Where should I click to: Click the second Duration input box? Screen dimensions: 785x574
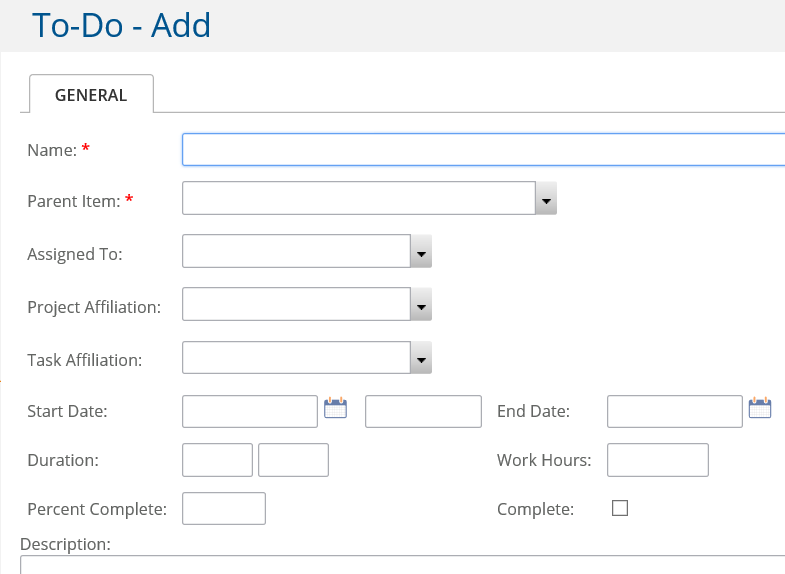click(x=293, y=460)
